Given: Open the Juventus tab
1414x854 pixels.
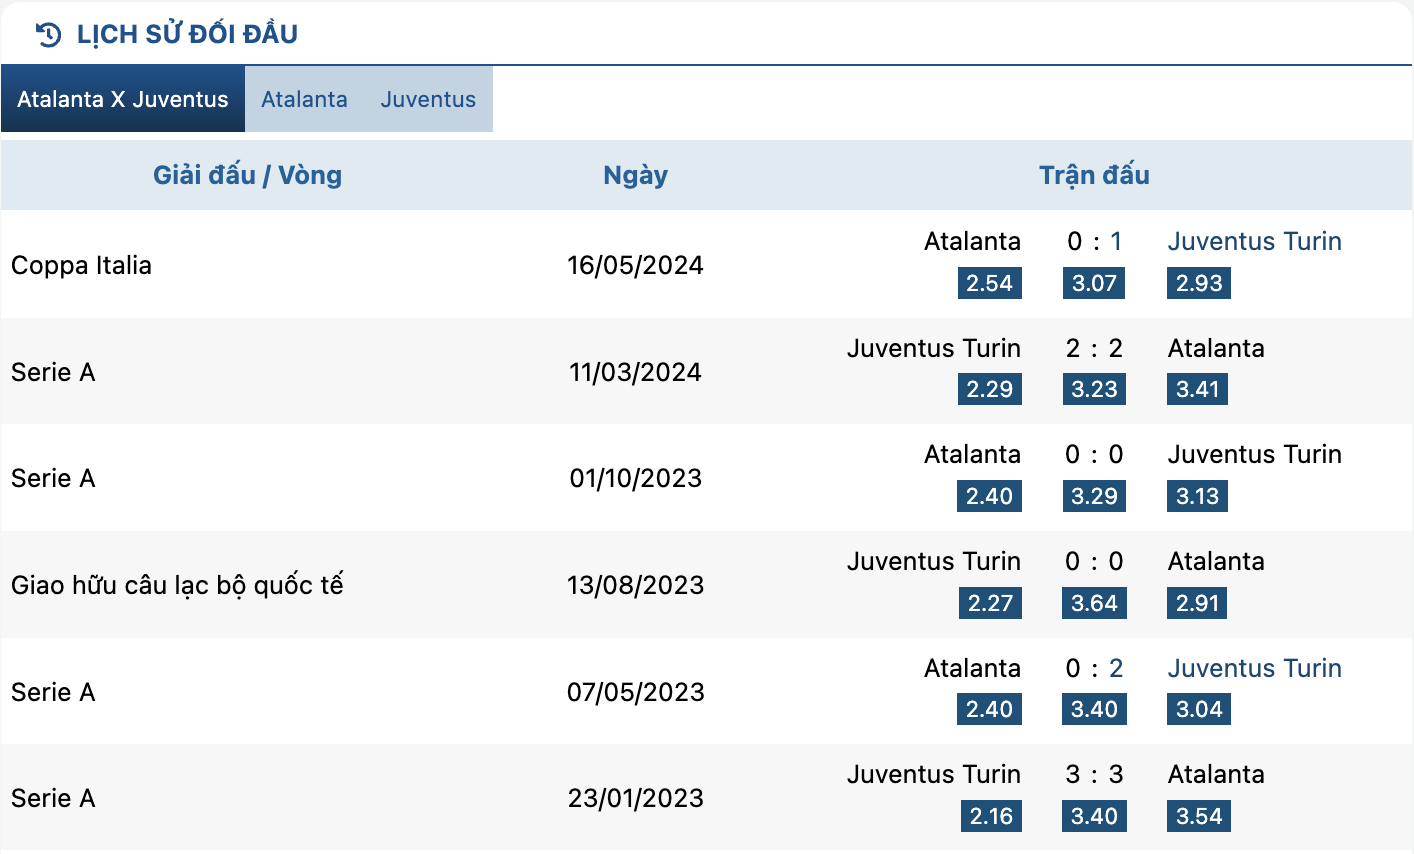Looking at the screenshot, I should pos(428,99).
